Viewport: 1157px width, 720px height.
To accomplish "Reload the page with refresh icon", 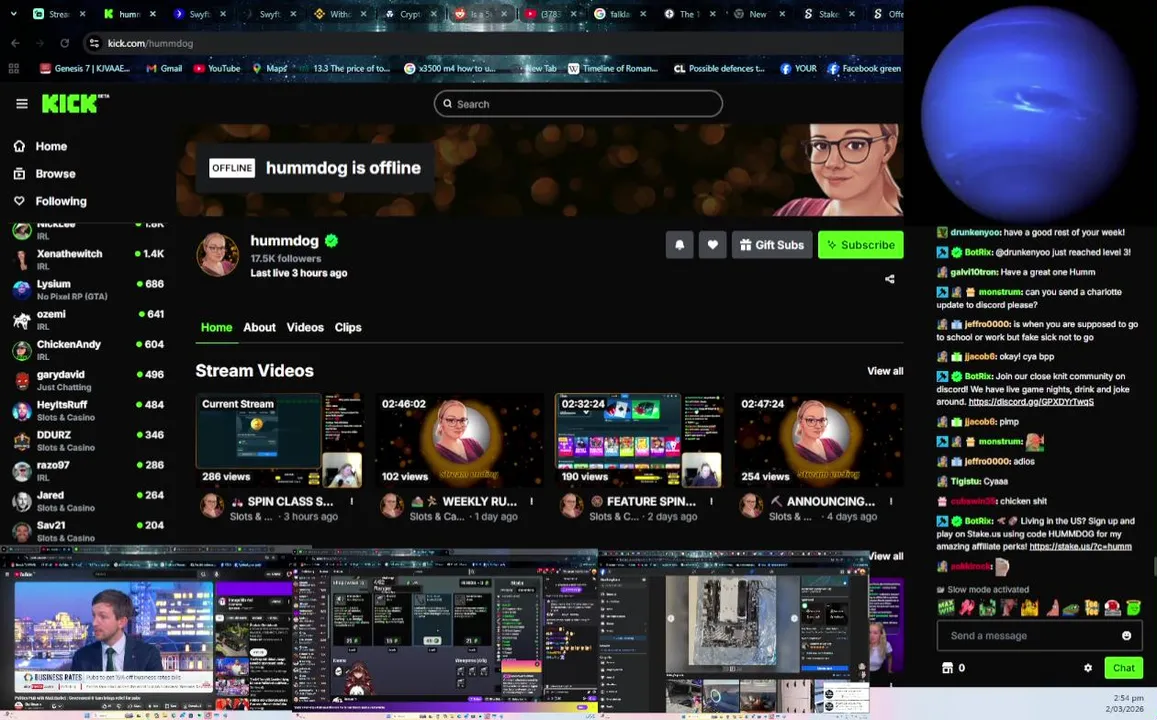I will click(64, 44).
